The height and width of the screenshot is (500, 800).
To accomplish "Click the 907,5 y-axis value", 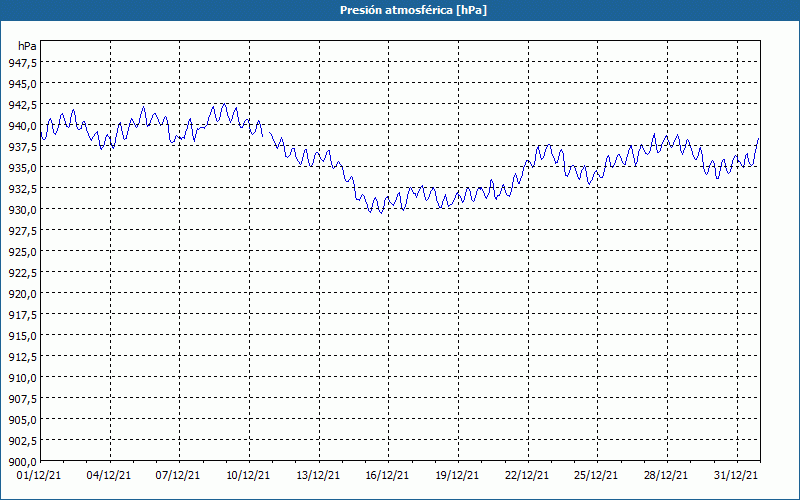I will click(x=22, y=399).
